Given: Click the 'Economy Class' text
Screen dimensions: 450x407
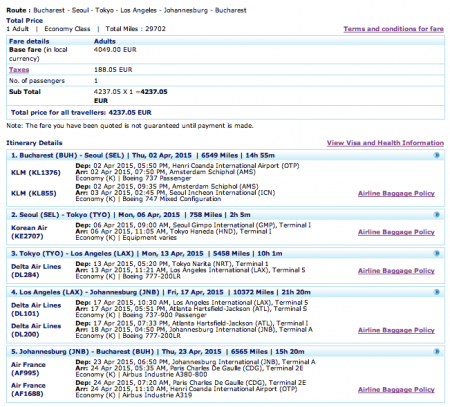Looking at the screenshot, I should coord(67,29).
